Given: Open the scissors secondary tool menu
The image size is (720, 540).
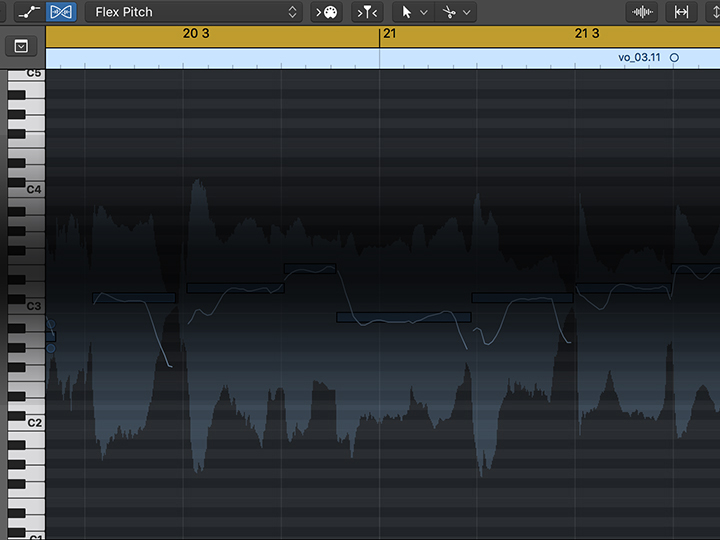Looking at the screenshot, I should tap(456, 12).
